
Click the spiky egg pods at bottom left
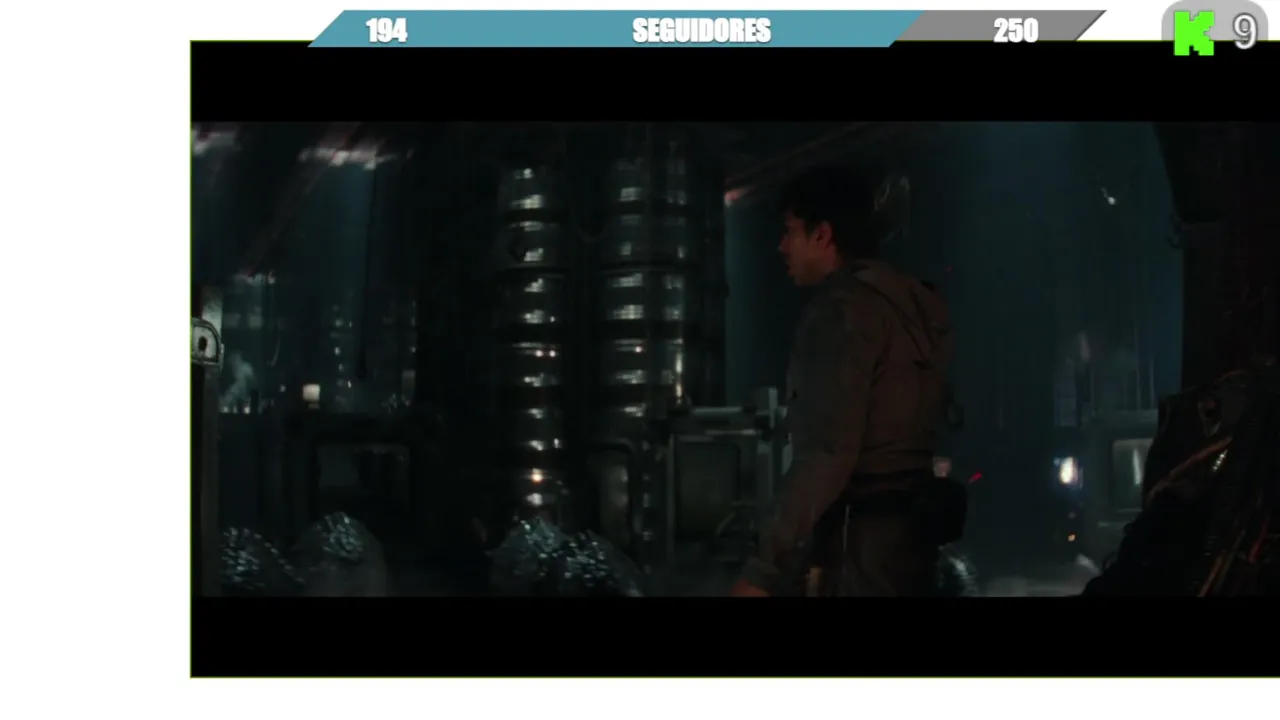[302, 555]
